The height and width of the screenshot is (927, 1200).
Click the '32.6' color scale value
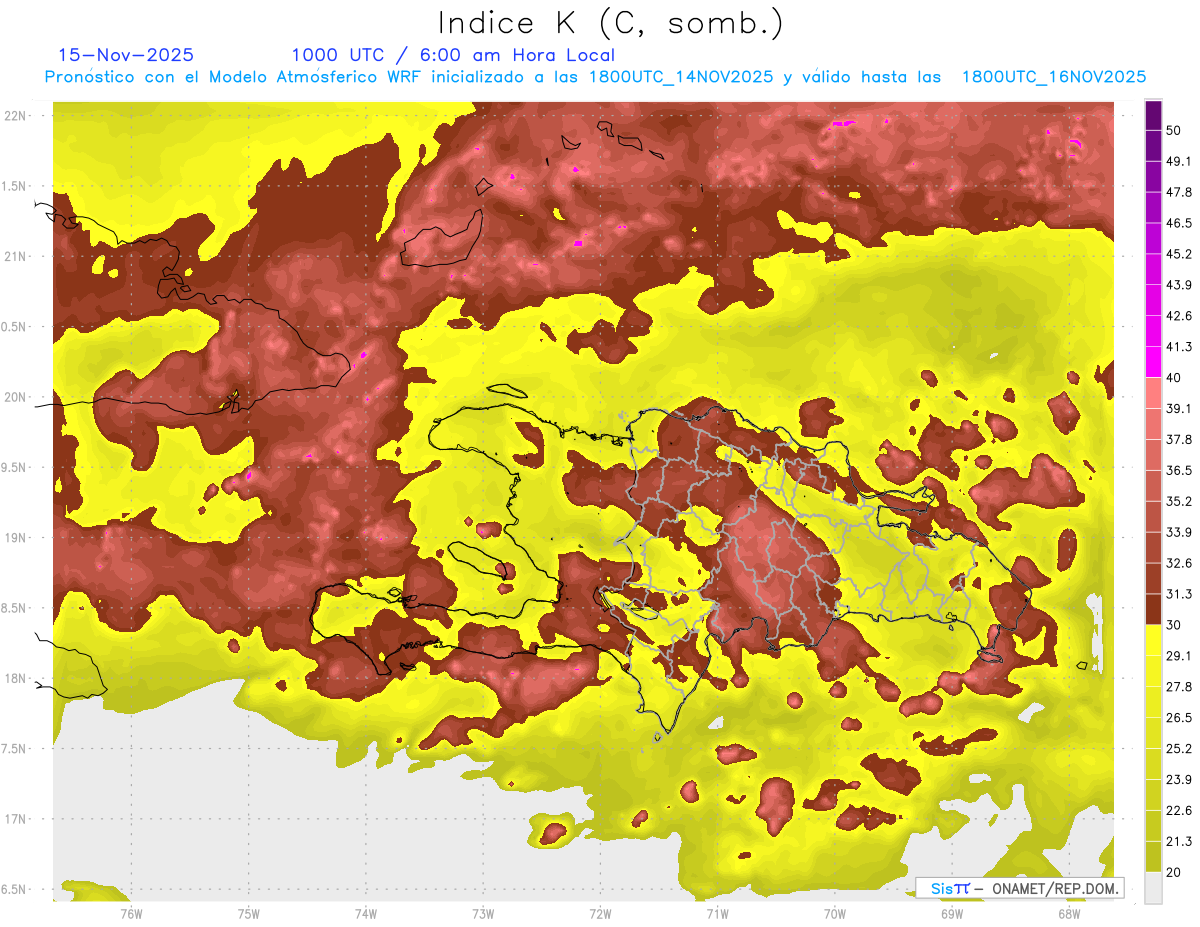1179,563
